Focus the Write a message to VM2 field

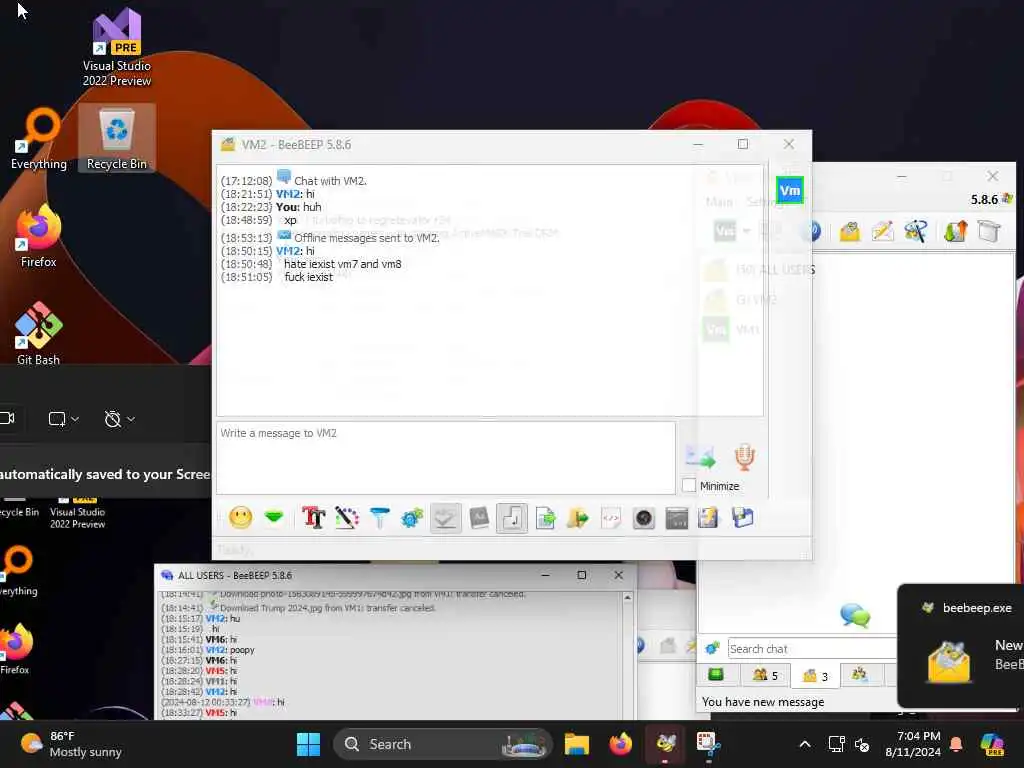tap(445, 458)
